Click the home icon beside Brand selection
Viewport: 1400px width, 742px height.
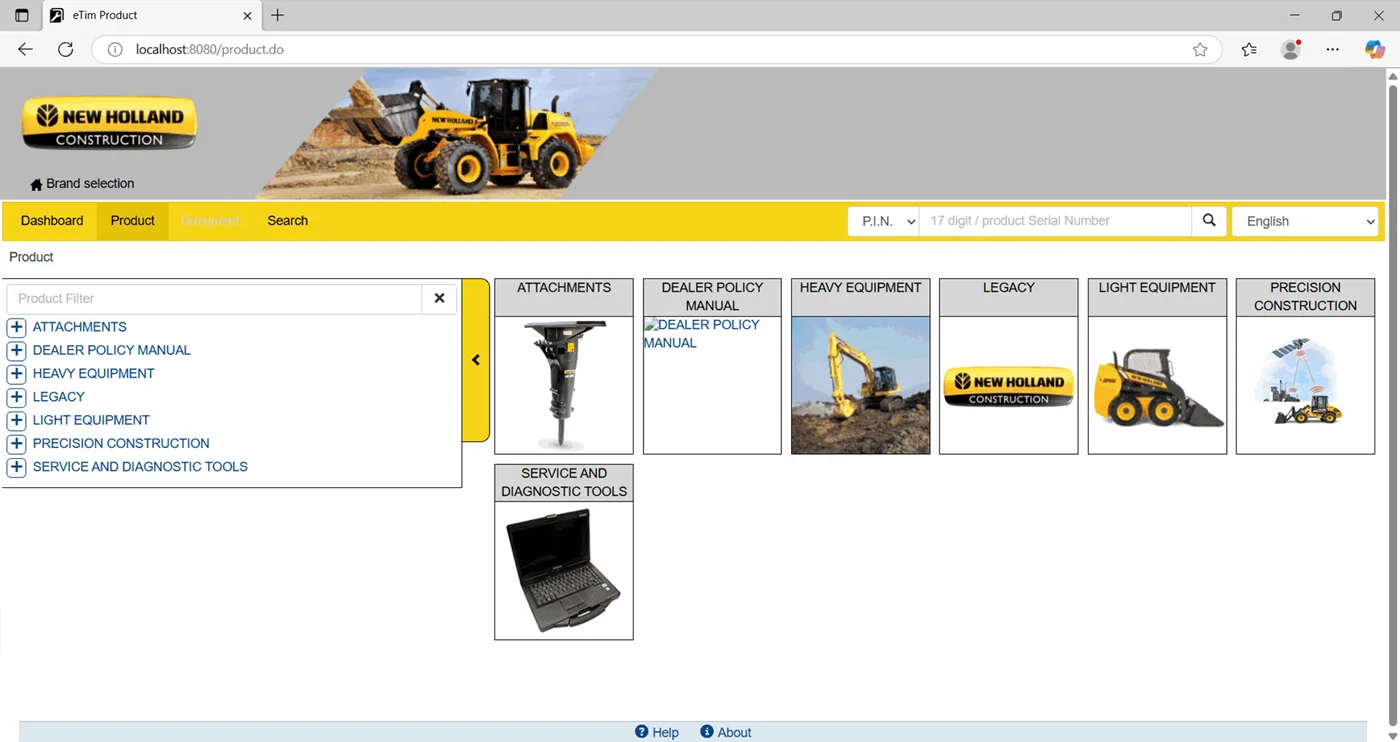(36, 184)
